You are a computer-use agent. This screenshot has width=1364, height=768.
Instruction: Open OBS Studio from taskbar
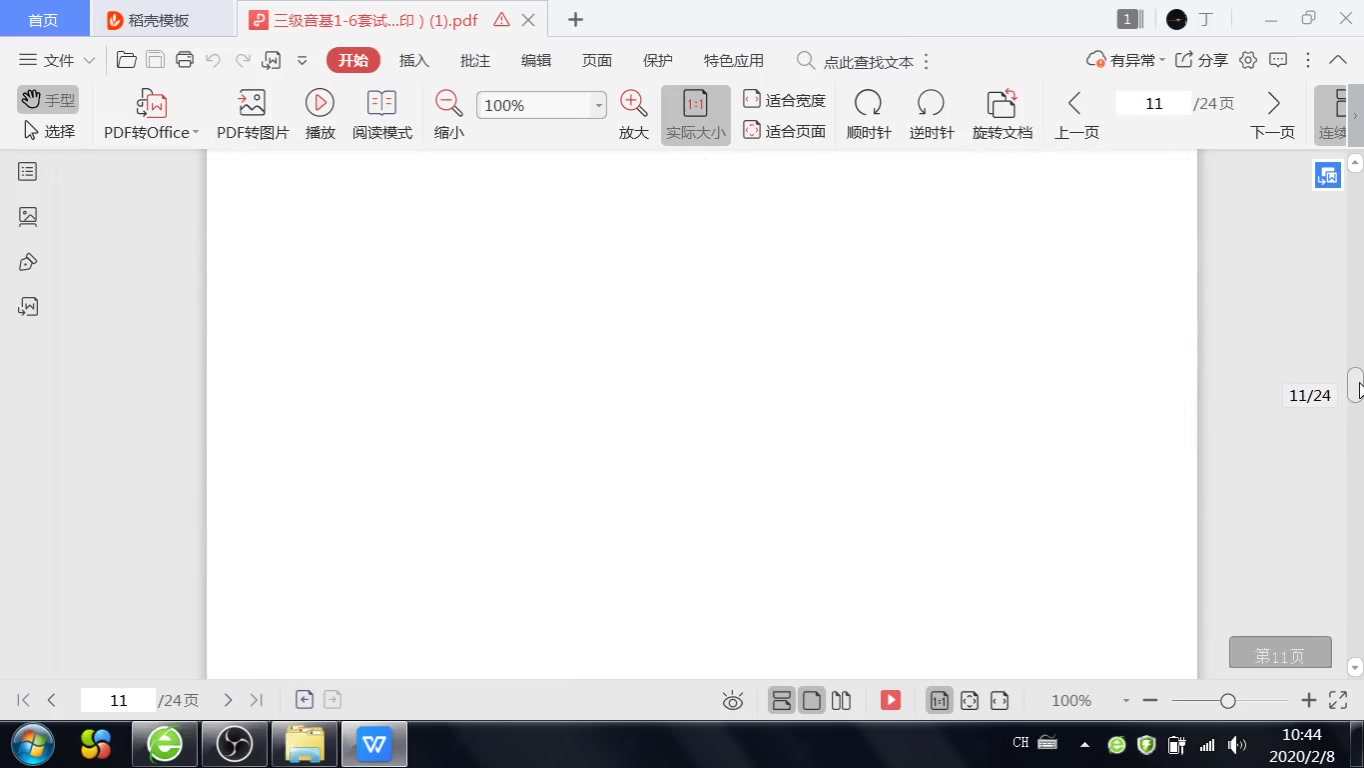click(x=235, y=744)
